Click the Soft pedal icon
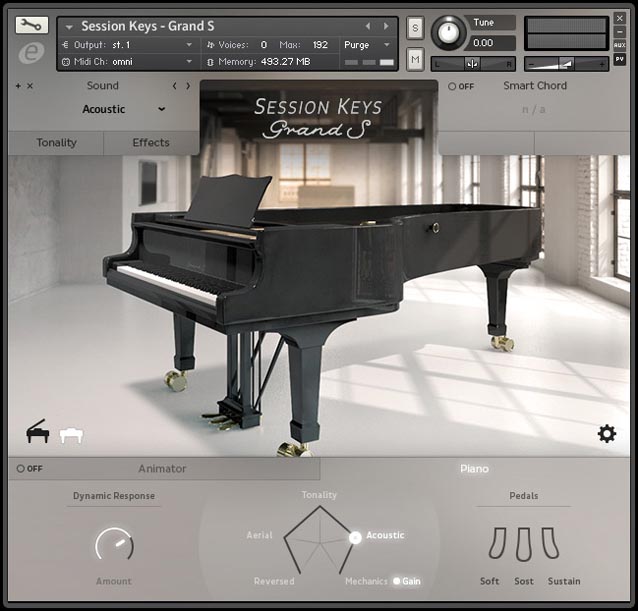 [x=497, y=543]
